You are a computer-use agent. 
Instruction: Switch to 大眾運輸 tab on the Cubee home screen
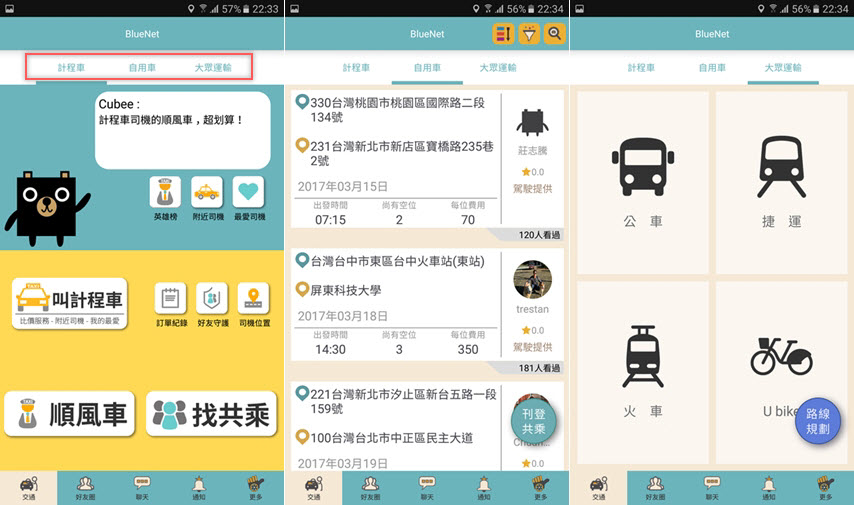(x=213, y=68)
